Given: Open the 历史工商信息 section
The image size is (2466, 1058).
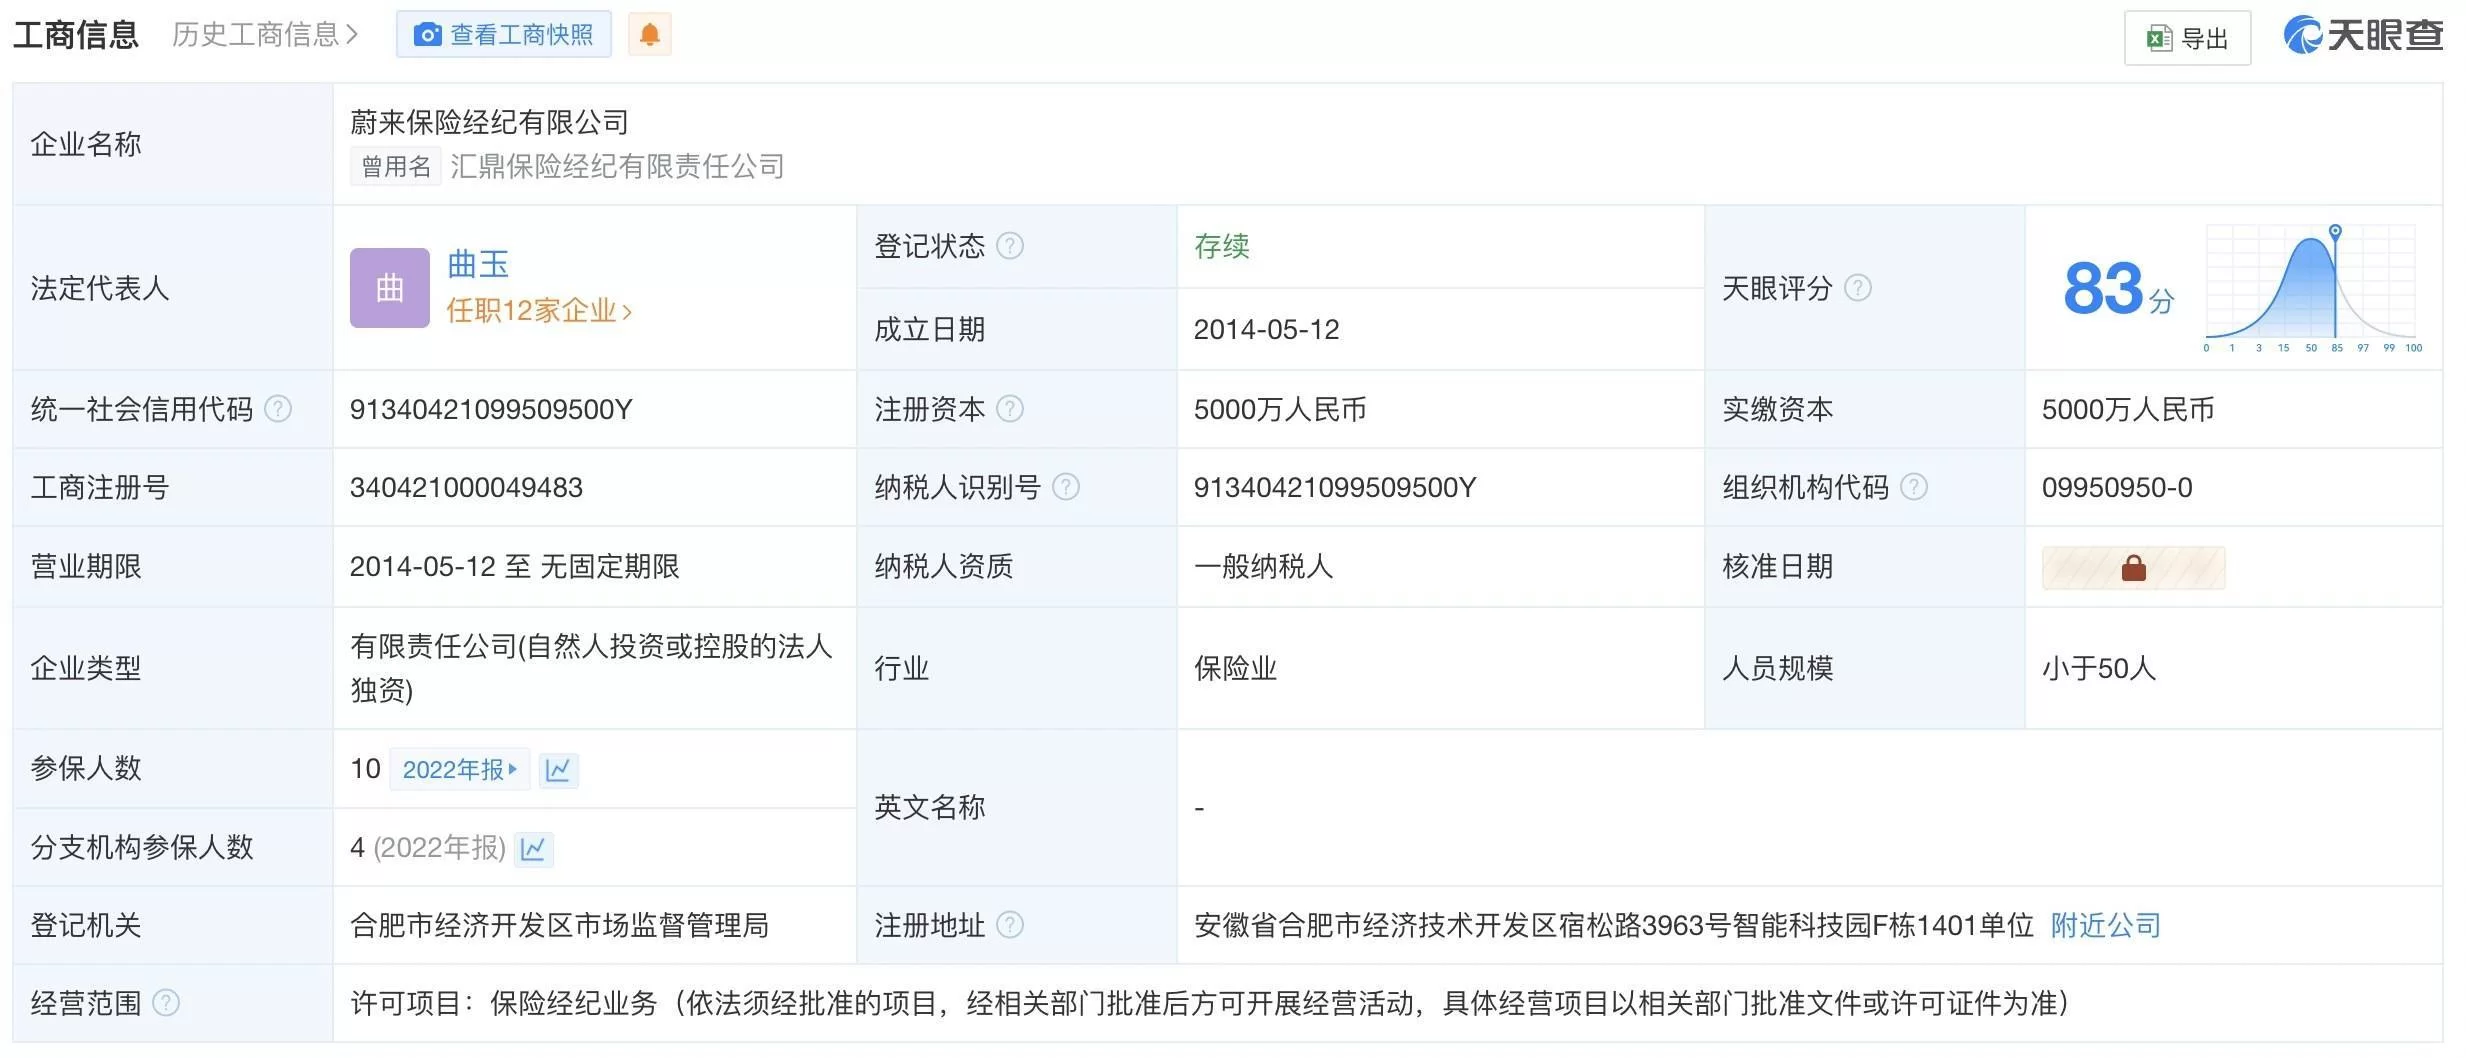Looking at the screenshot, I should (x=264, y=35).
